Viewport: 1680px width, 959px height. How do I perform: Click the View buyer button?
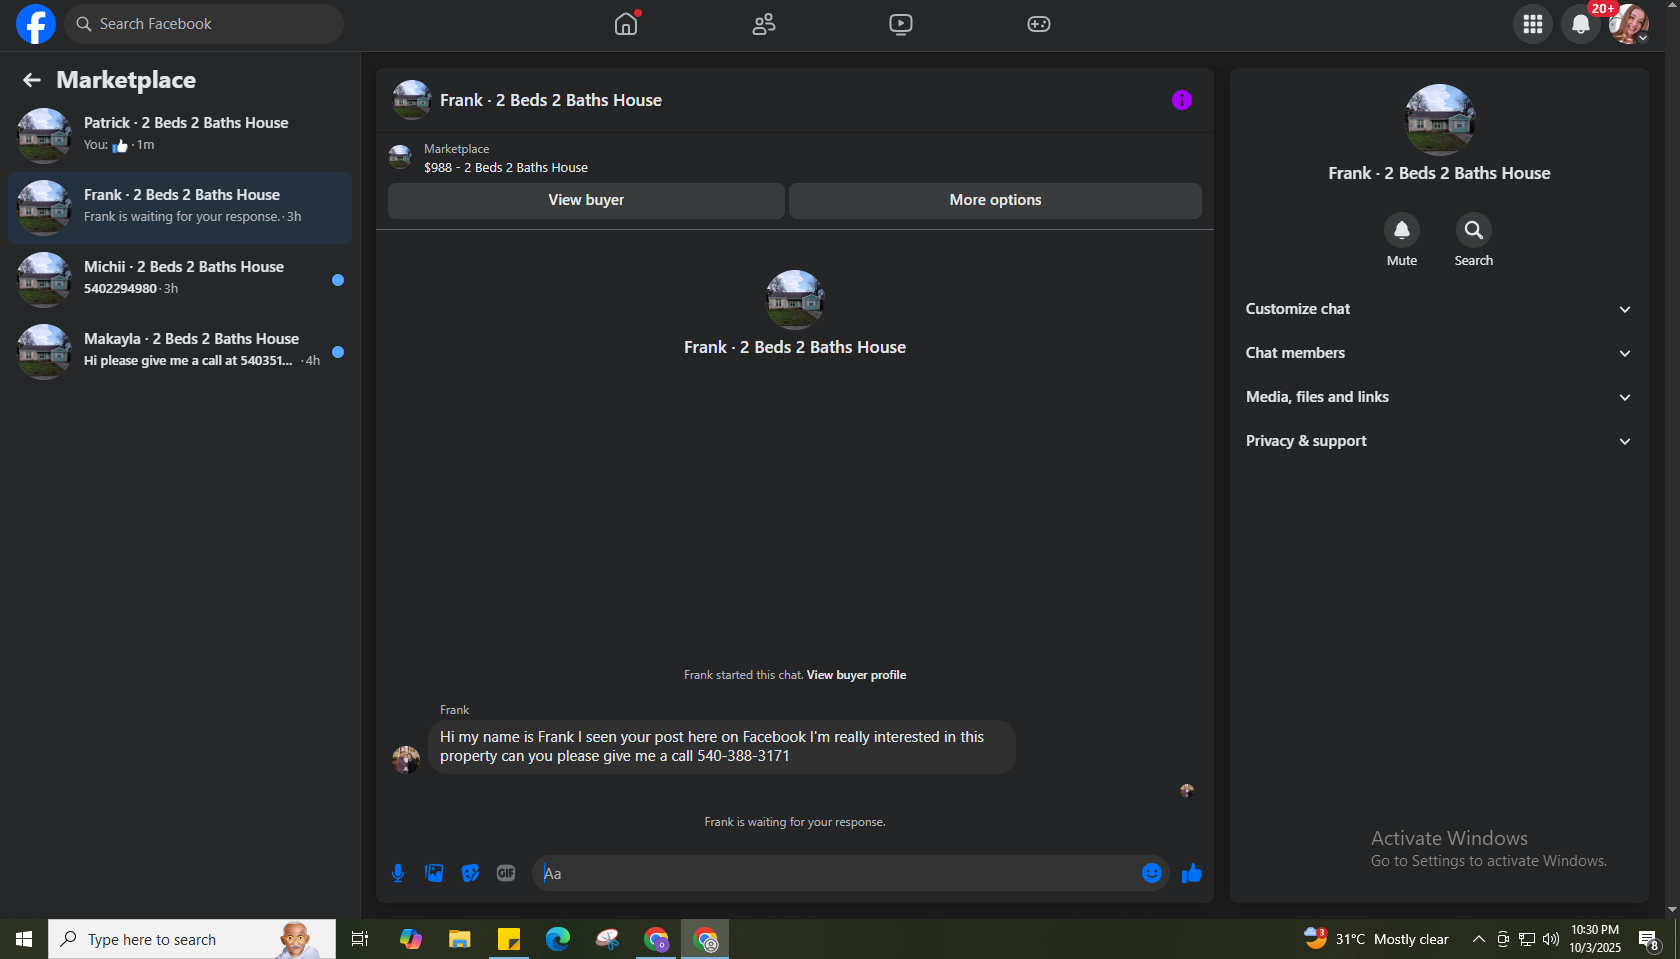[586, 200]
